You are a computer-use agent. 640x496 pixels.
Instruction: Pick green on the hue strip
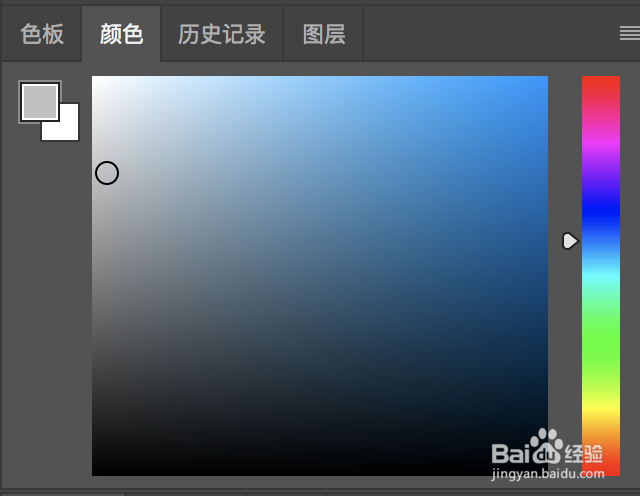pyautogui.click(x=601, y=339)
